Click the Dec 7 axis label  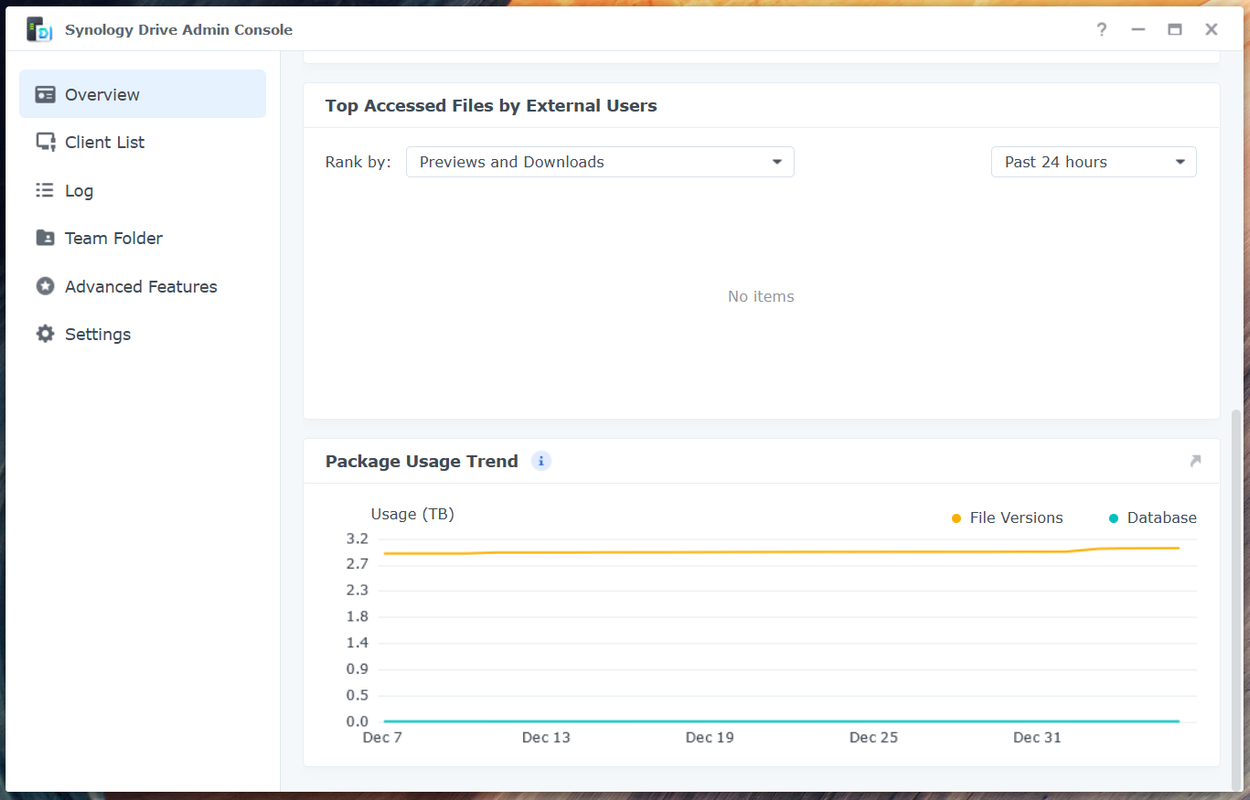383,738
